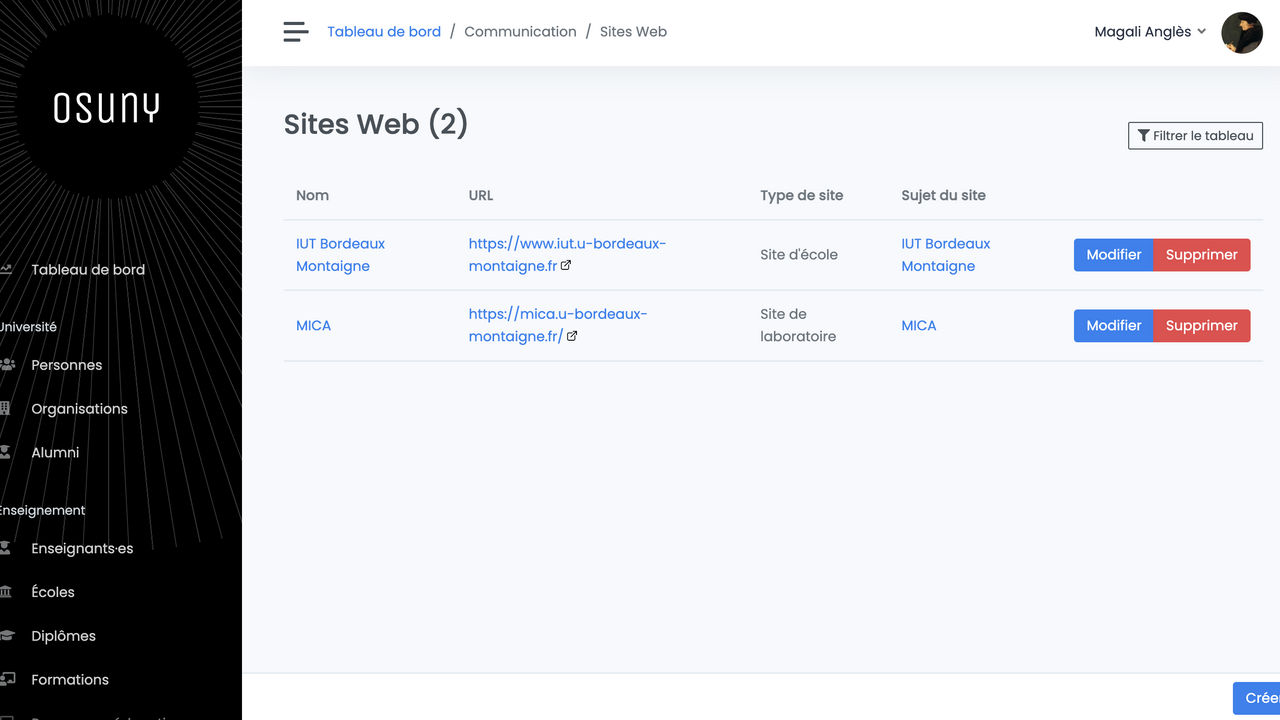Go to Écoles in the sidebar
1280x720 pixels.
[x=53, y=592]
